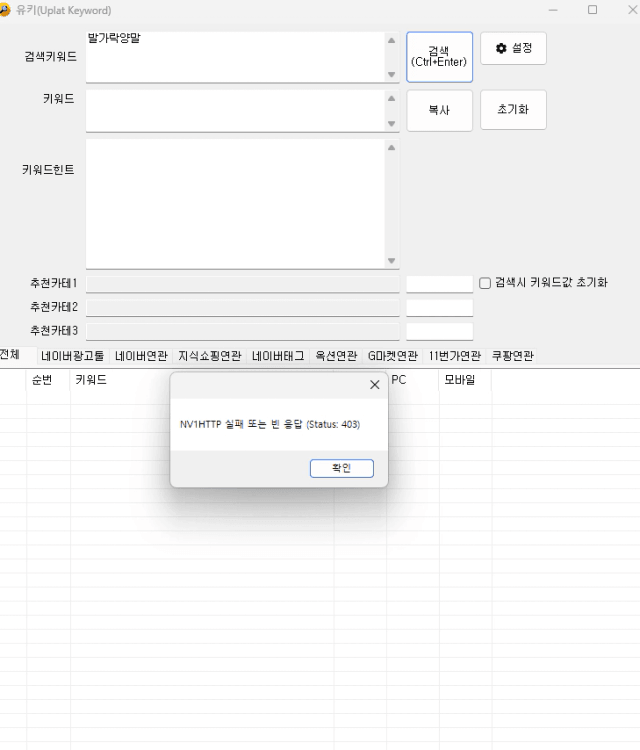This screenshot has height=750, width=640.
Task: Switch to the G마켓연관 tab
Action: (x=392, y=356)
